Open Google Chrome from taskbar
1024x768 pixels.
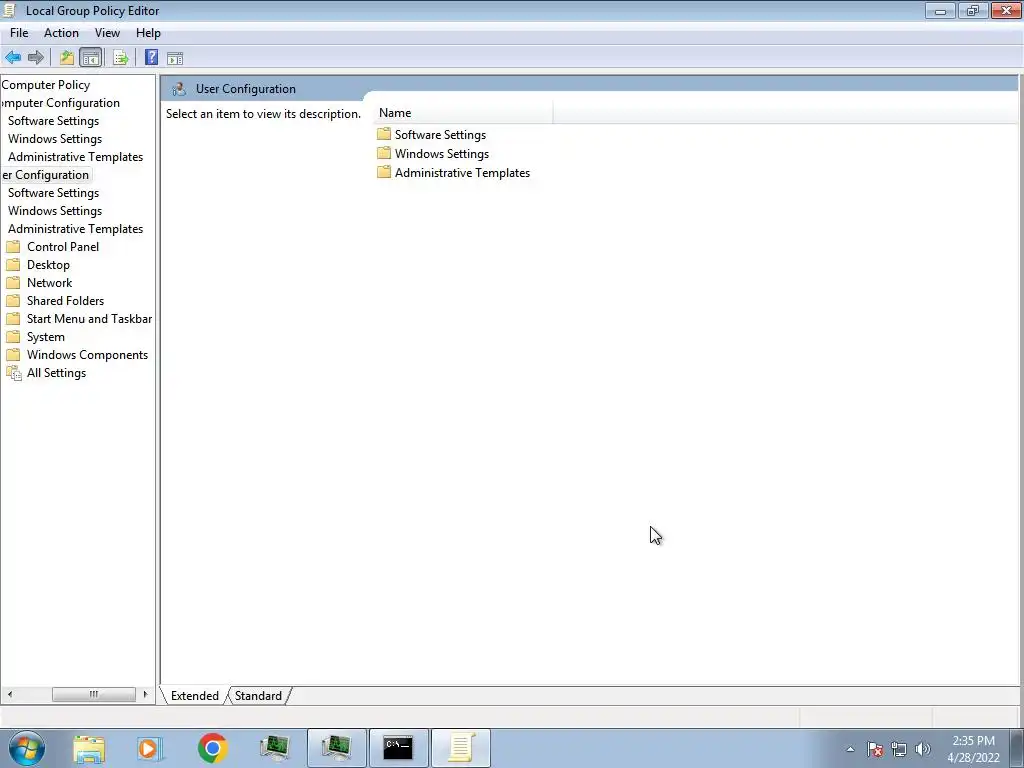pyautogui.click(x=212, y=748)
